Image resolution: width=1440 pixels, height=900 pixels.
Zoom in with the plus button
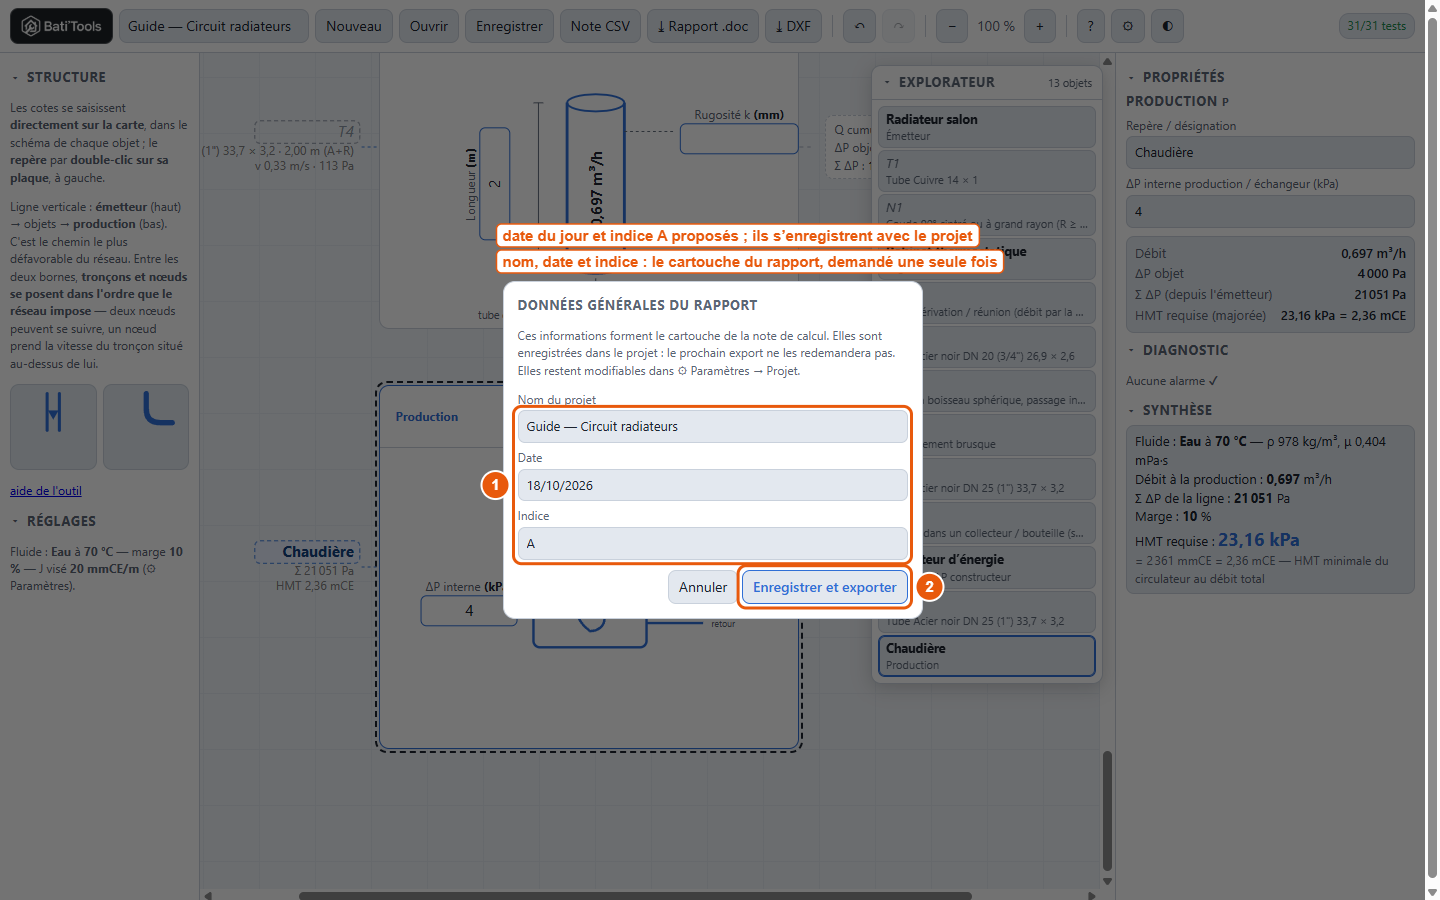click(x=1040, y=26)
